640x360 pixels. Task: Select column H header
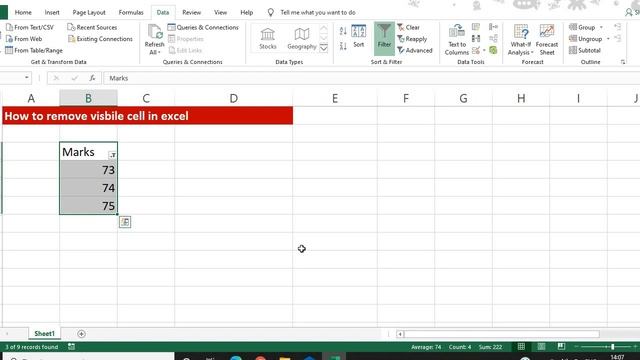(x=521, y=98)
